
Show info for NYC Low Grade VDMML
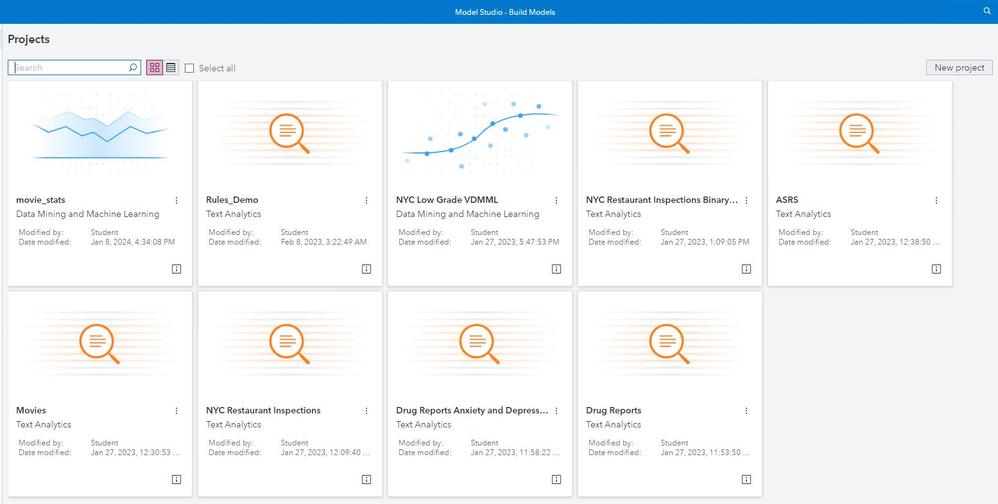(557, 269)
